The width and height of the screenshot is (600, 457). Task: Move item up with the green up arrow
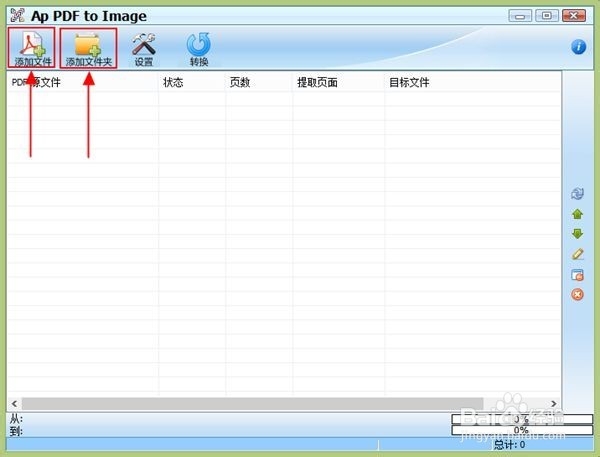point(577,214)
